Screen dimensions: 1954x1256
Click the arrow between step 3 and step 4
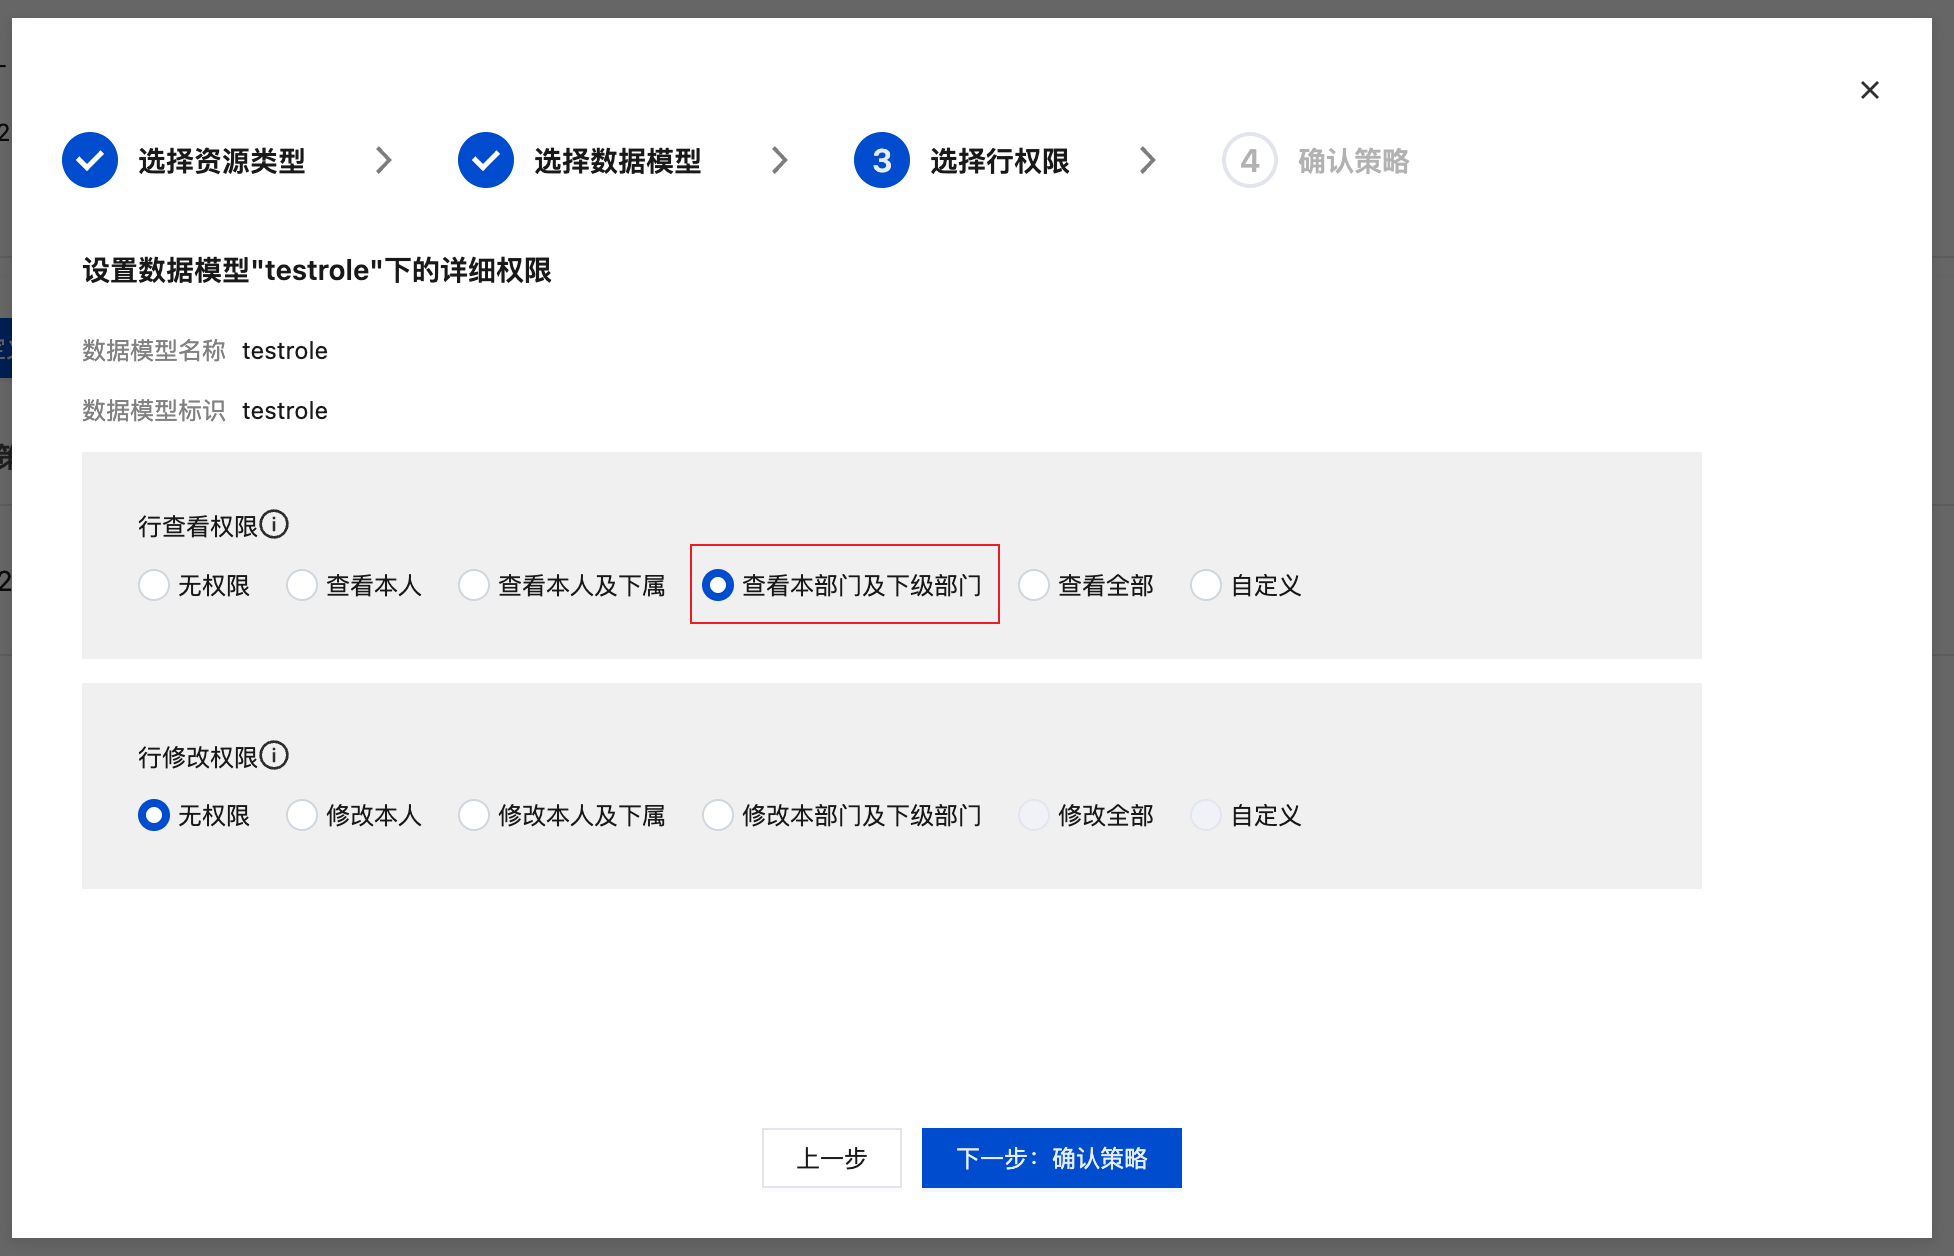click(1148, 160)
